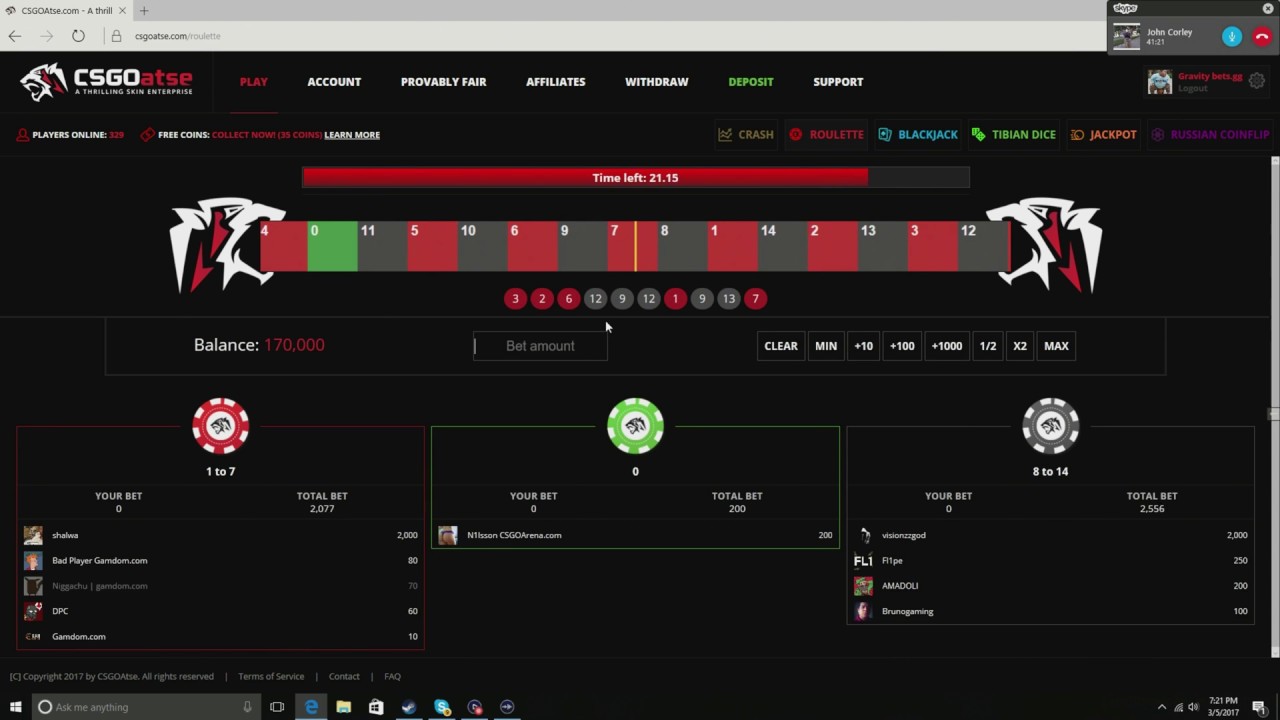
Task: Open the Windows Start menu
Action: [x=15, y=707]
